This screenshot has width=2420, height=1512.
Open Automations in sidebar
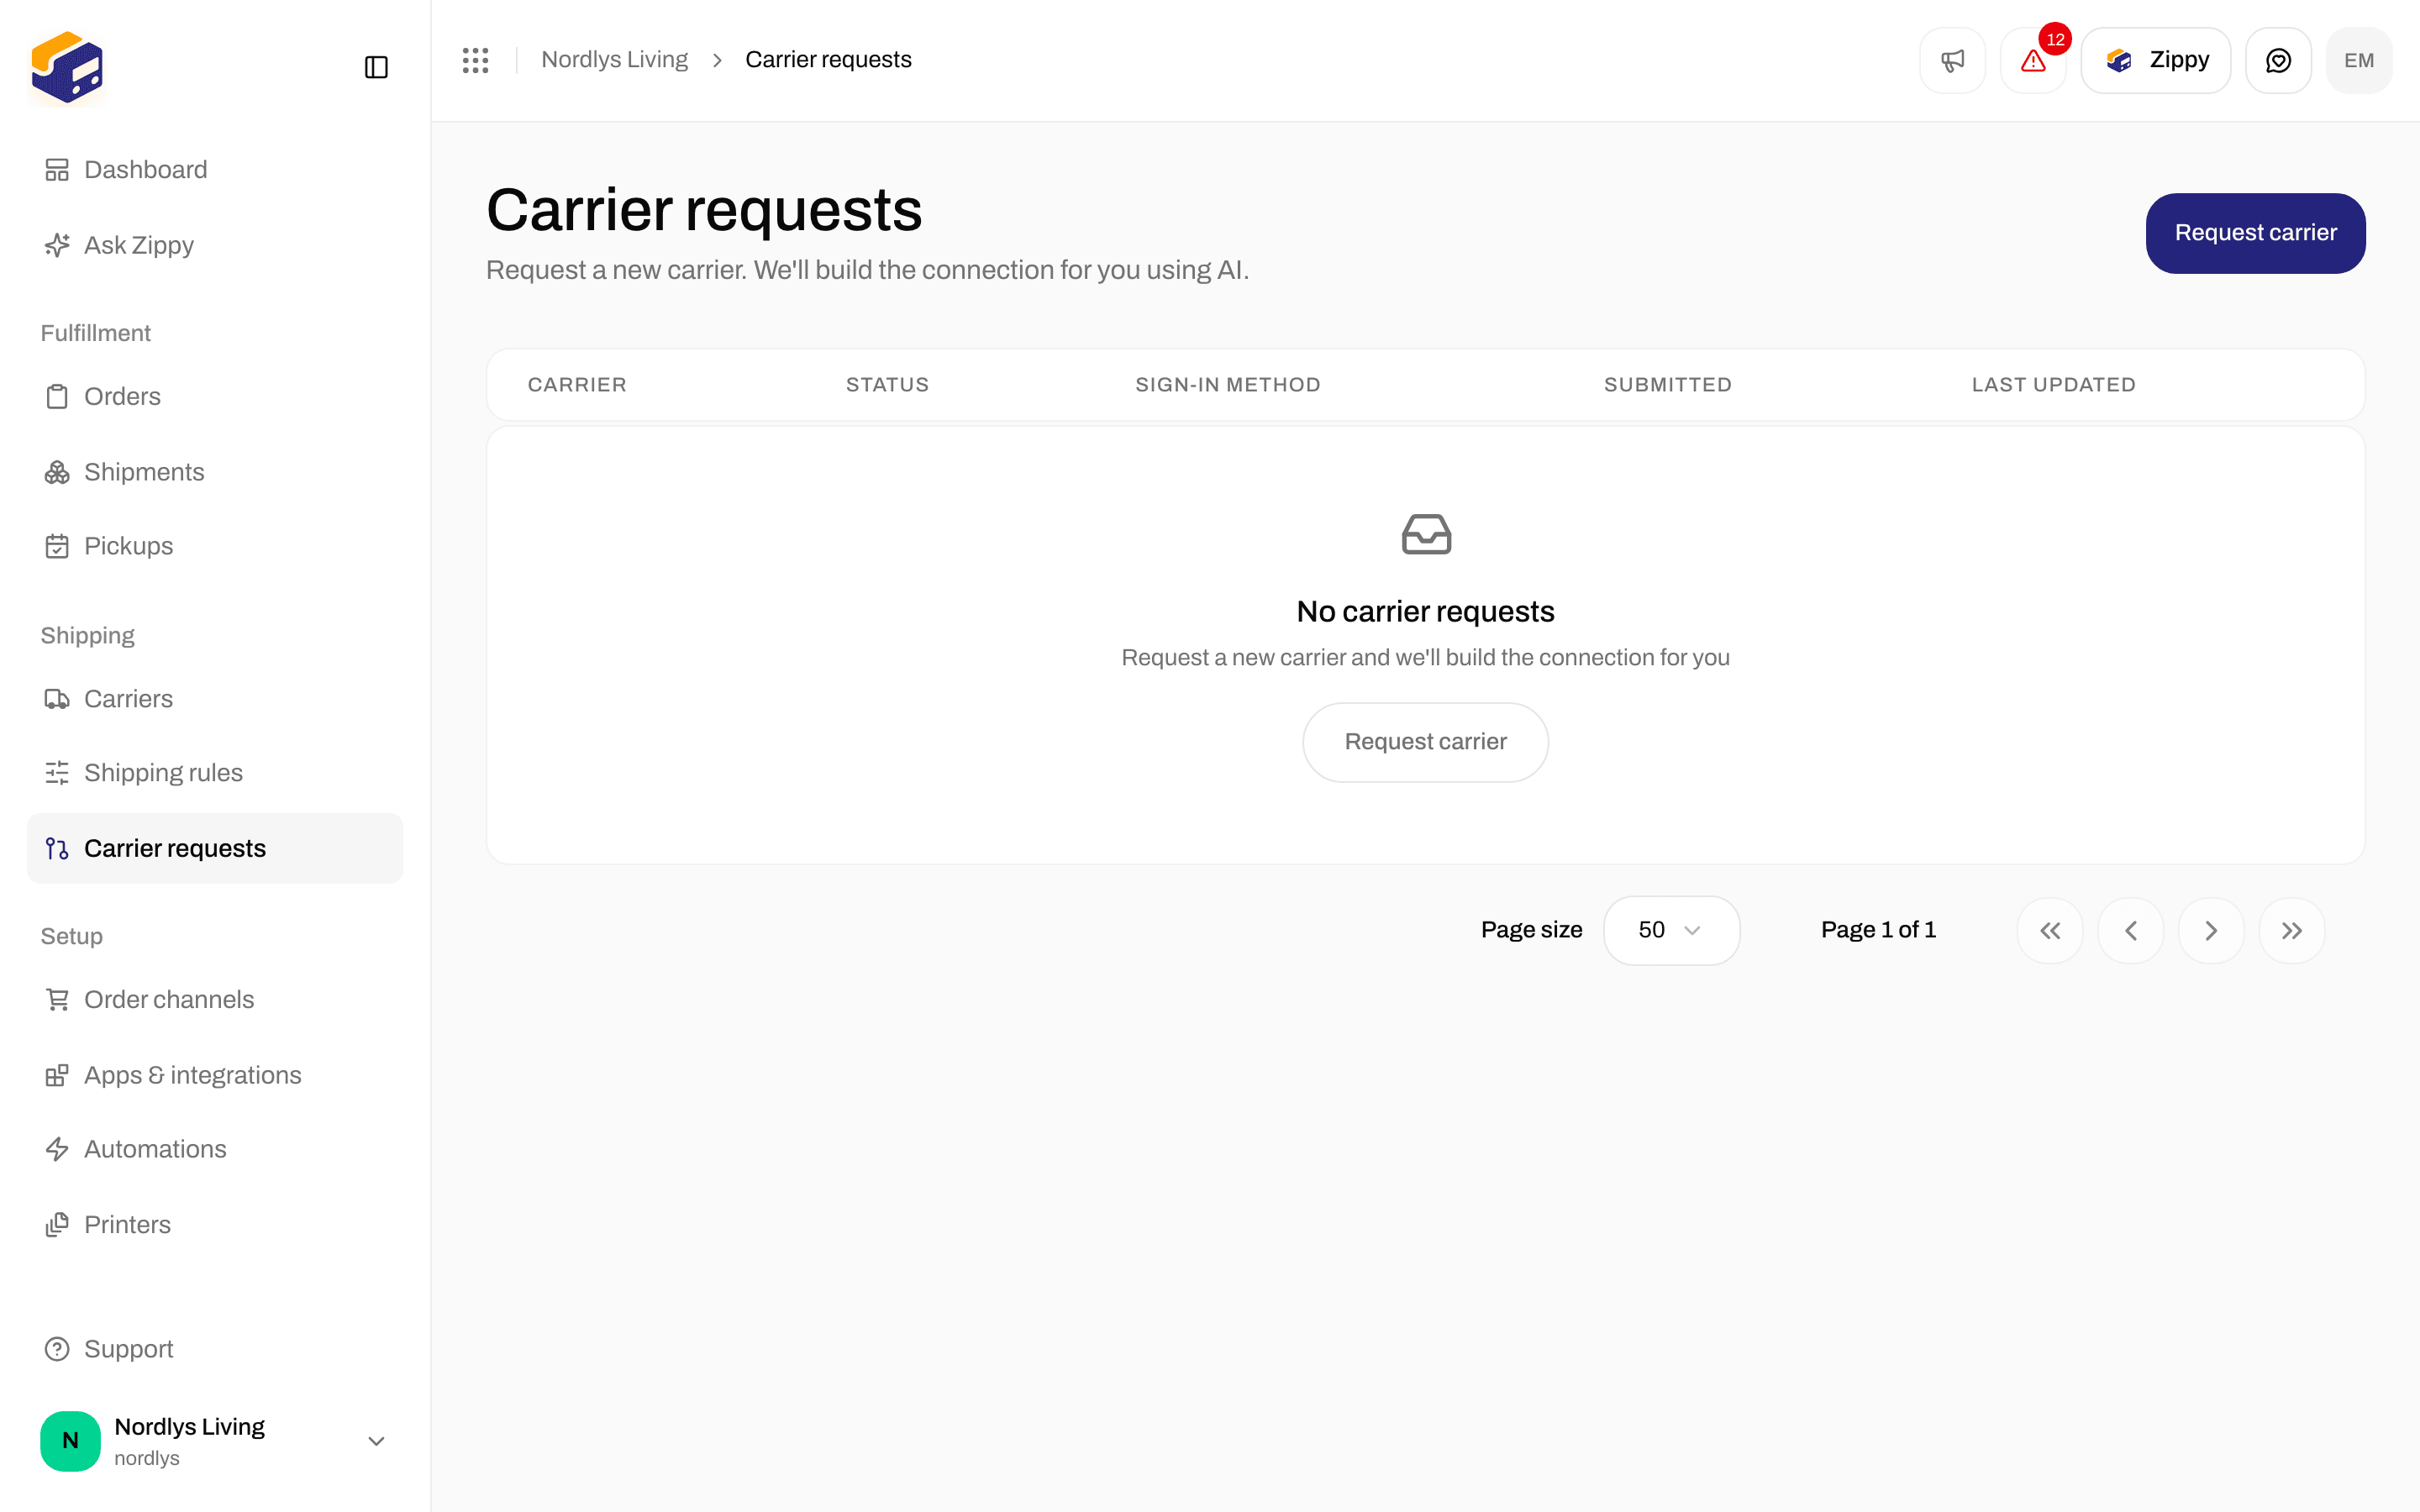pyautogui.click(x=215, y=1149)
